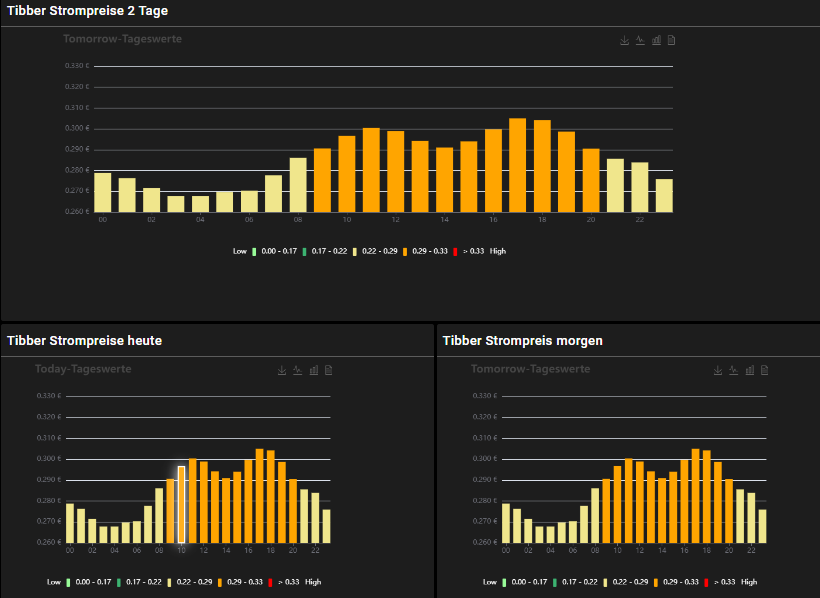Toggle the 0.22 - 0.29 range in the 2 Tage legend
The image size is (820, 598).
click(375, 252)
